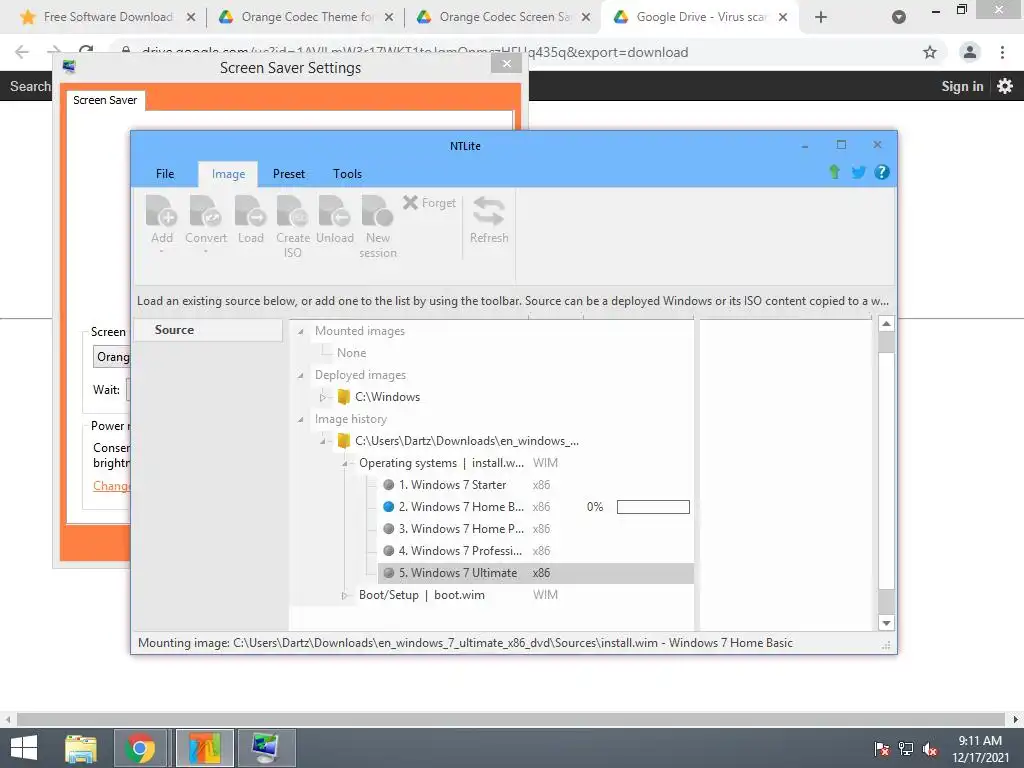Click the WIM label beside boot.wim
Viewport: 1024px width, 768px height.
pyautogui.click(x=545, y=596)
